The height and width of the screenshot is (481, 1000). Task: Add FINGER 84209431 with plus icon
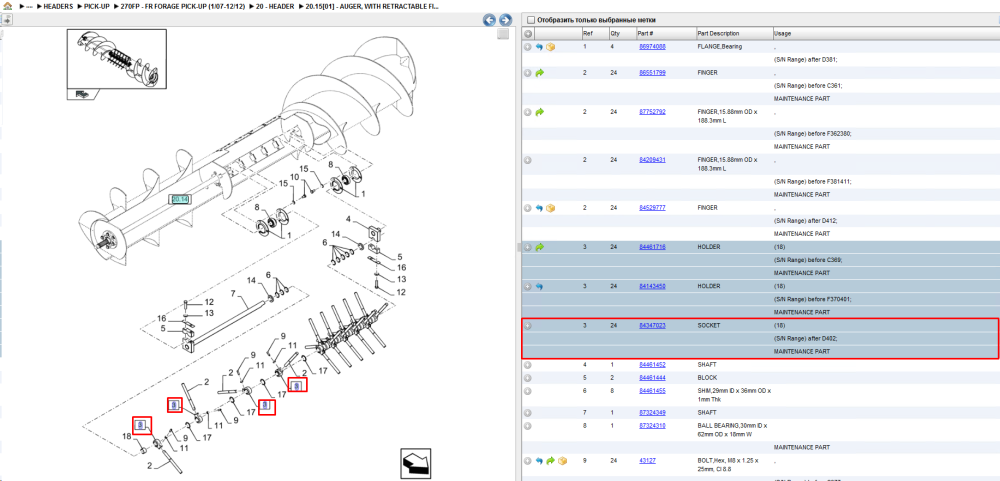point(527,160)
